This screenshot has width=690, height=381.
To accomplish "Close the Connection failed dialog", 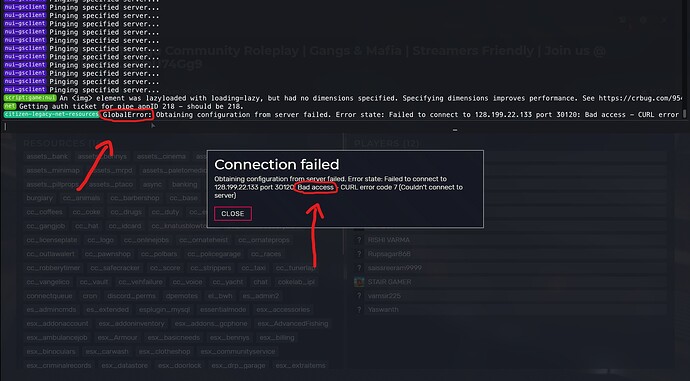I will [233, 213].
